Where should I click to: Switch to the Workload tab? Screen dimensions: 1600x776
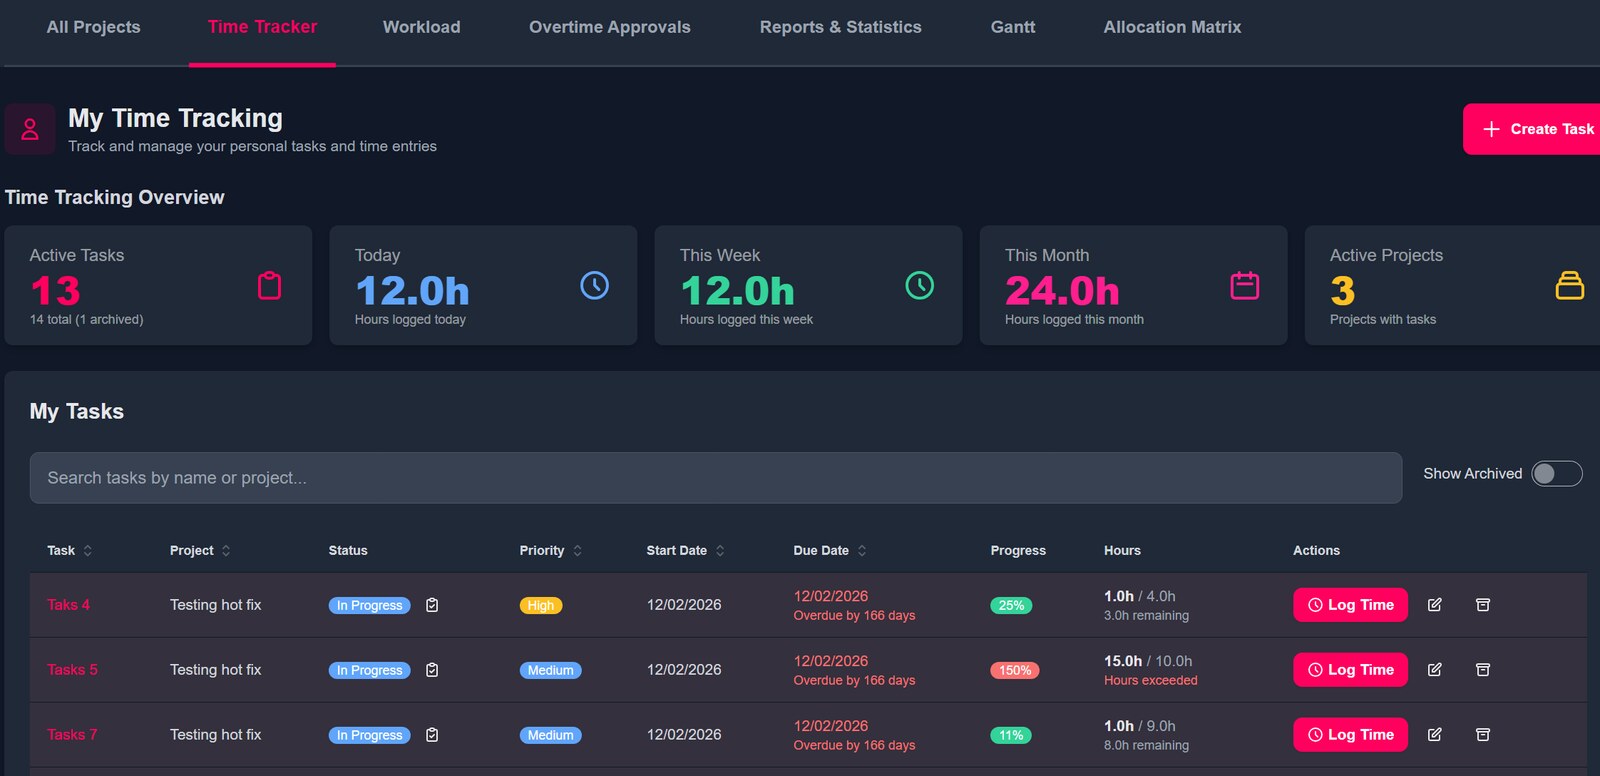(x=421, y=27)
